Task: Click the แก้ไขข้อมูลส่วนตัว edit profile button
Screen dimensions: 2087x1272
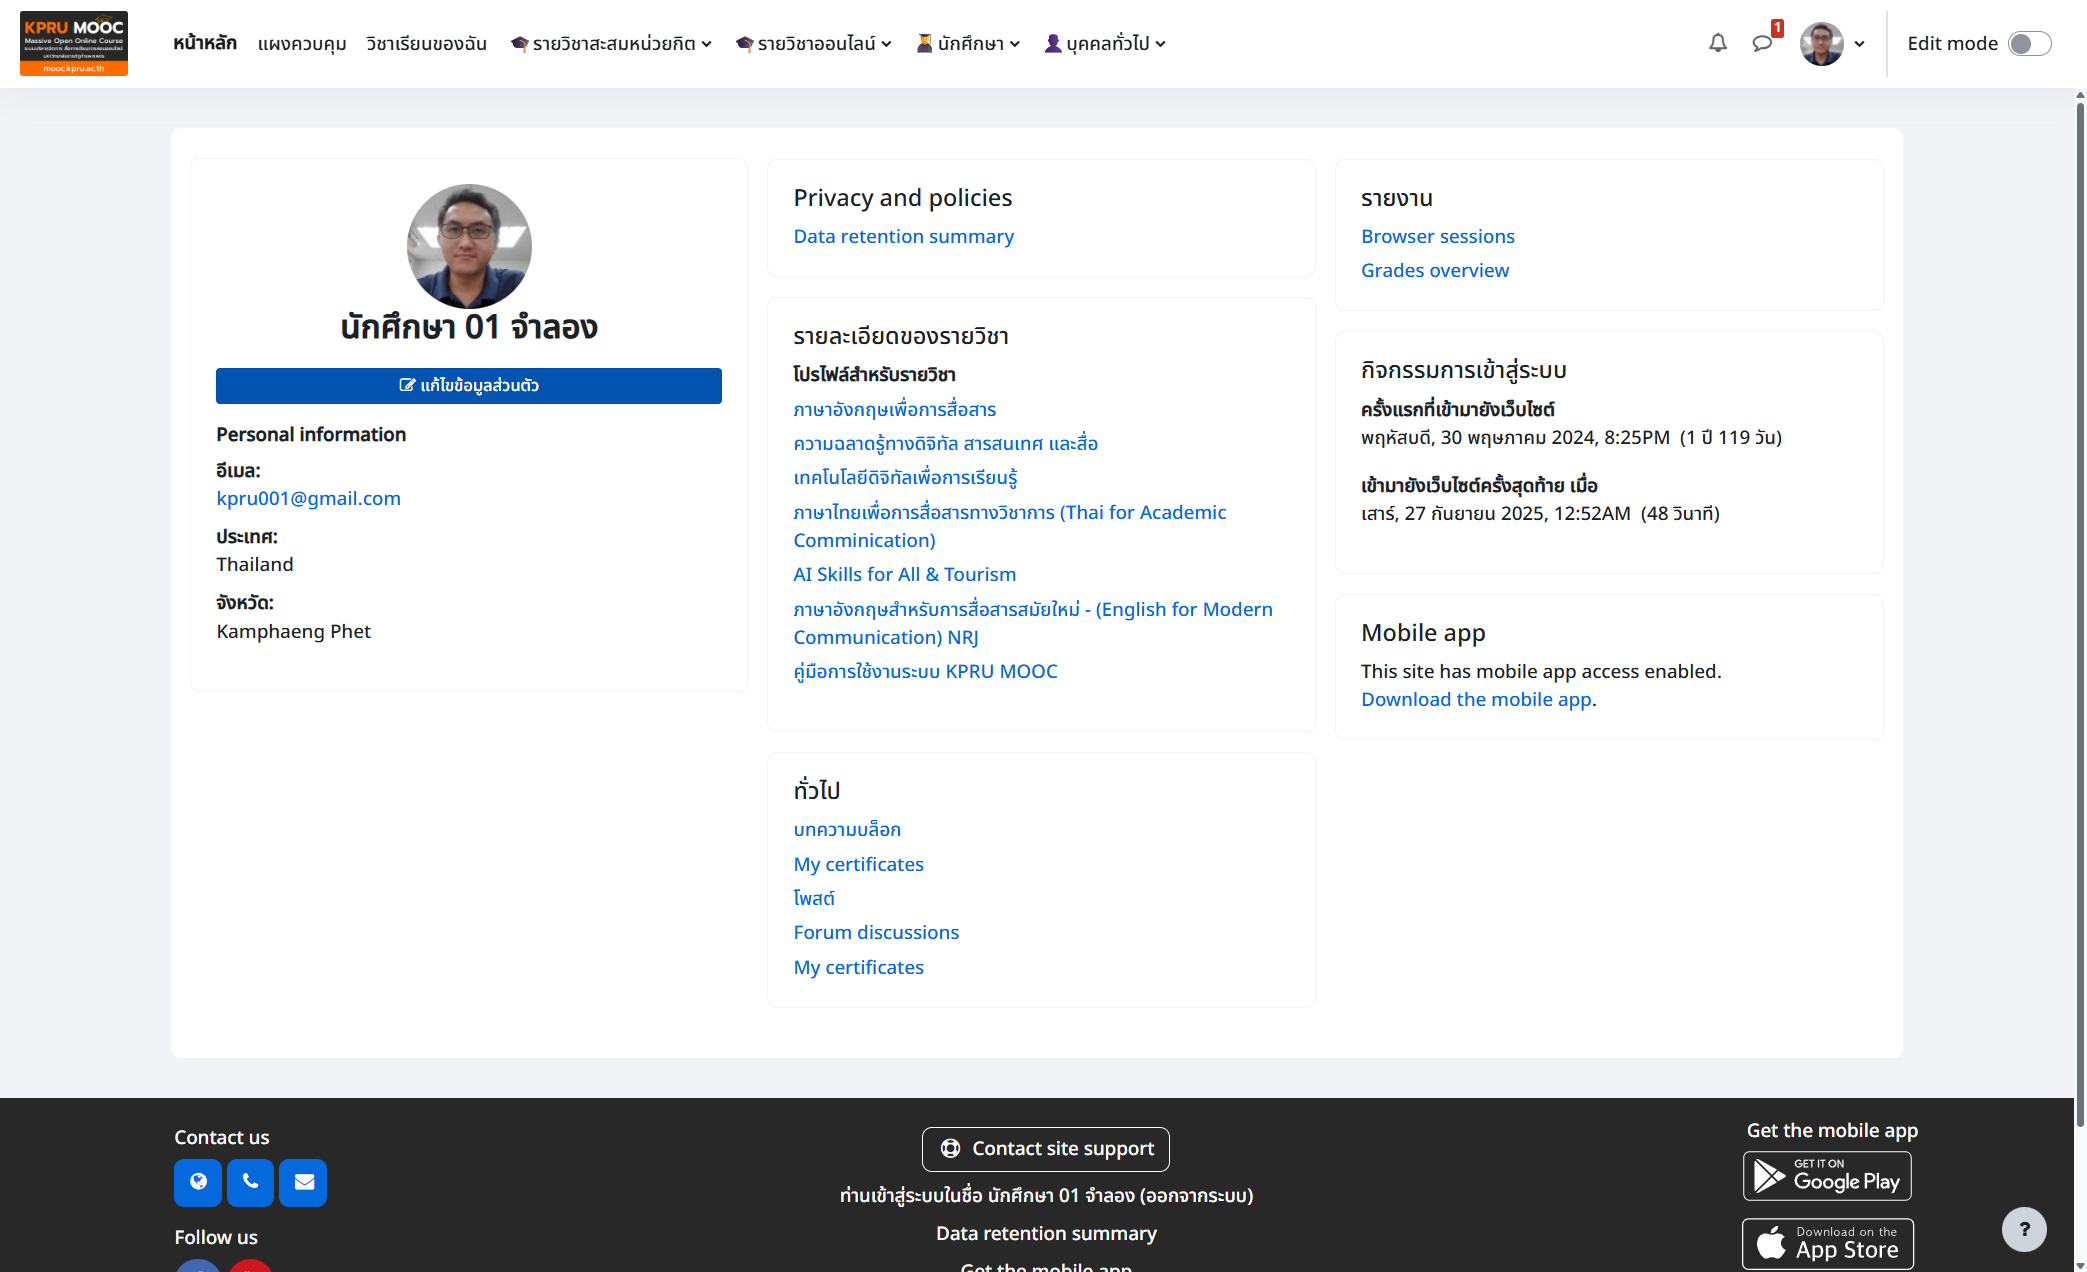Action: (x=469, y=386)
